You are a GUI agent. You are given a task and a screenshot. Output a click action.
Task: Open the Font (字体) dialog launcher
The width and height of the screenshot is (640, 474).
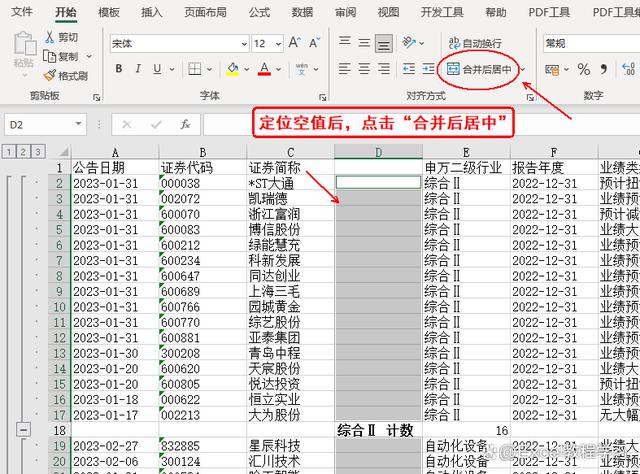(x=322, y=97)
